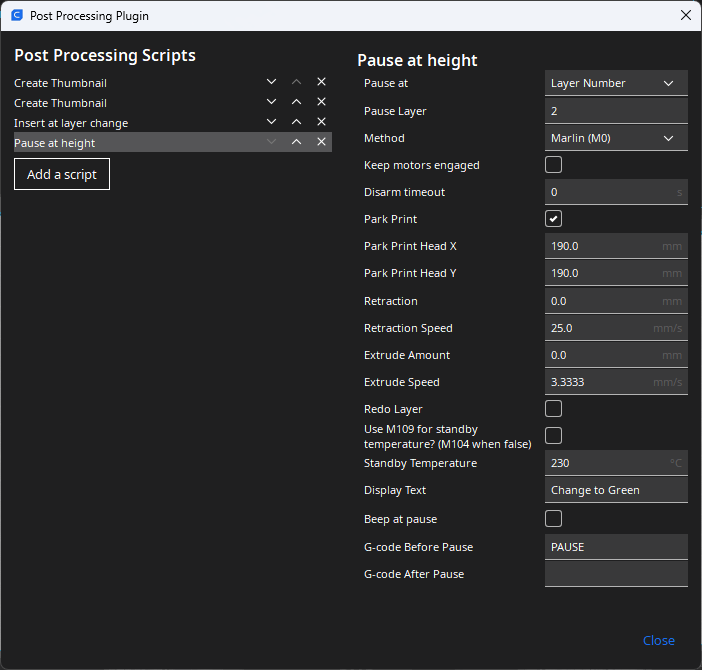Click the Add a script button

[62, 174]
